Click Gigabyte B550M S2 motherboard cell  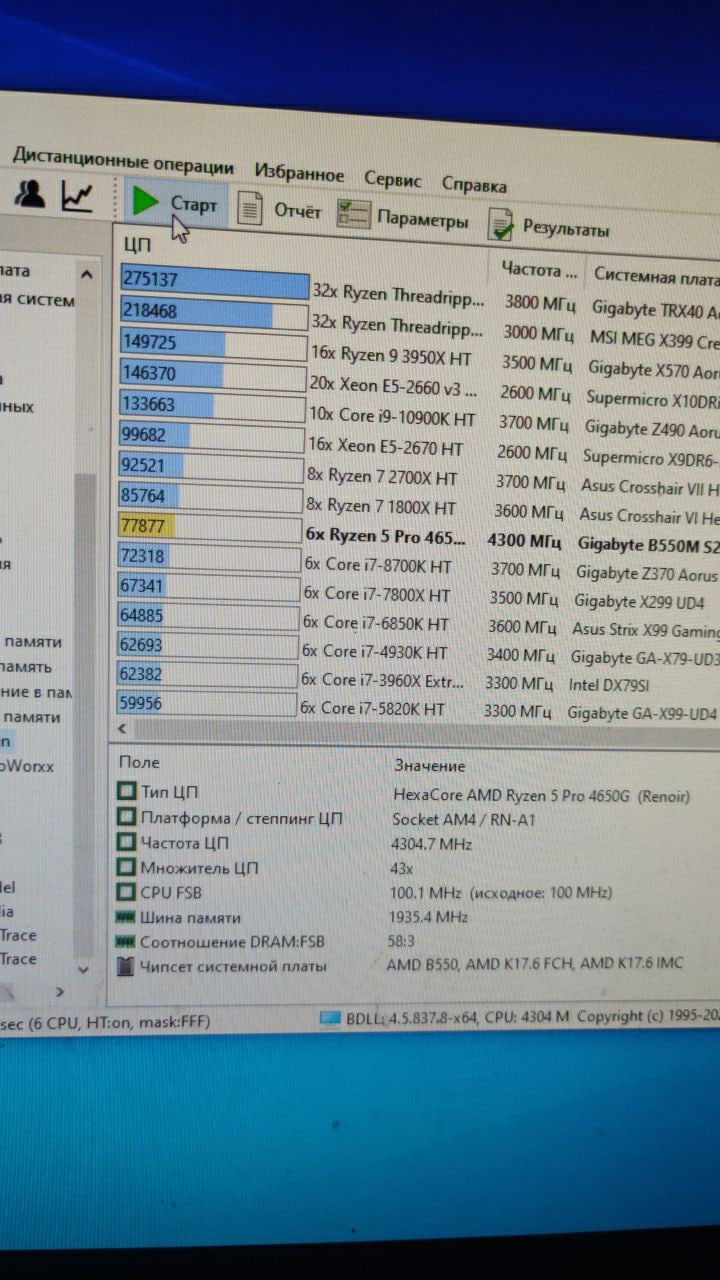[648, 545]
